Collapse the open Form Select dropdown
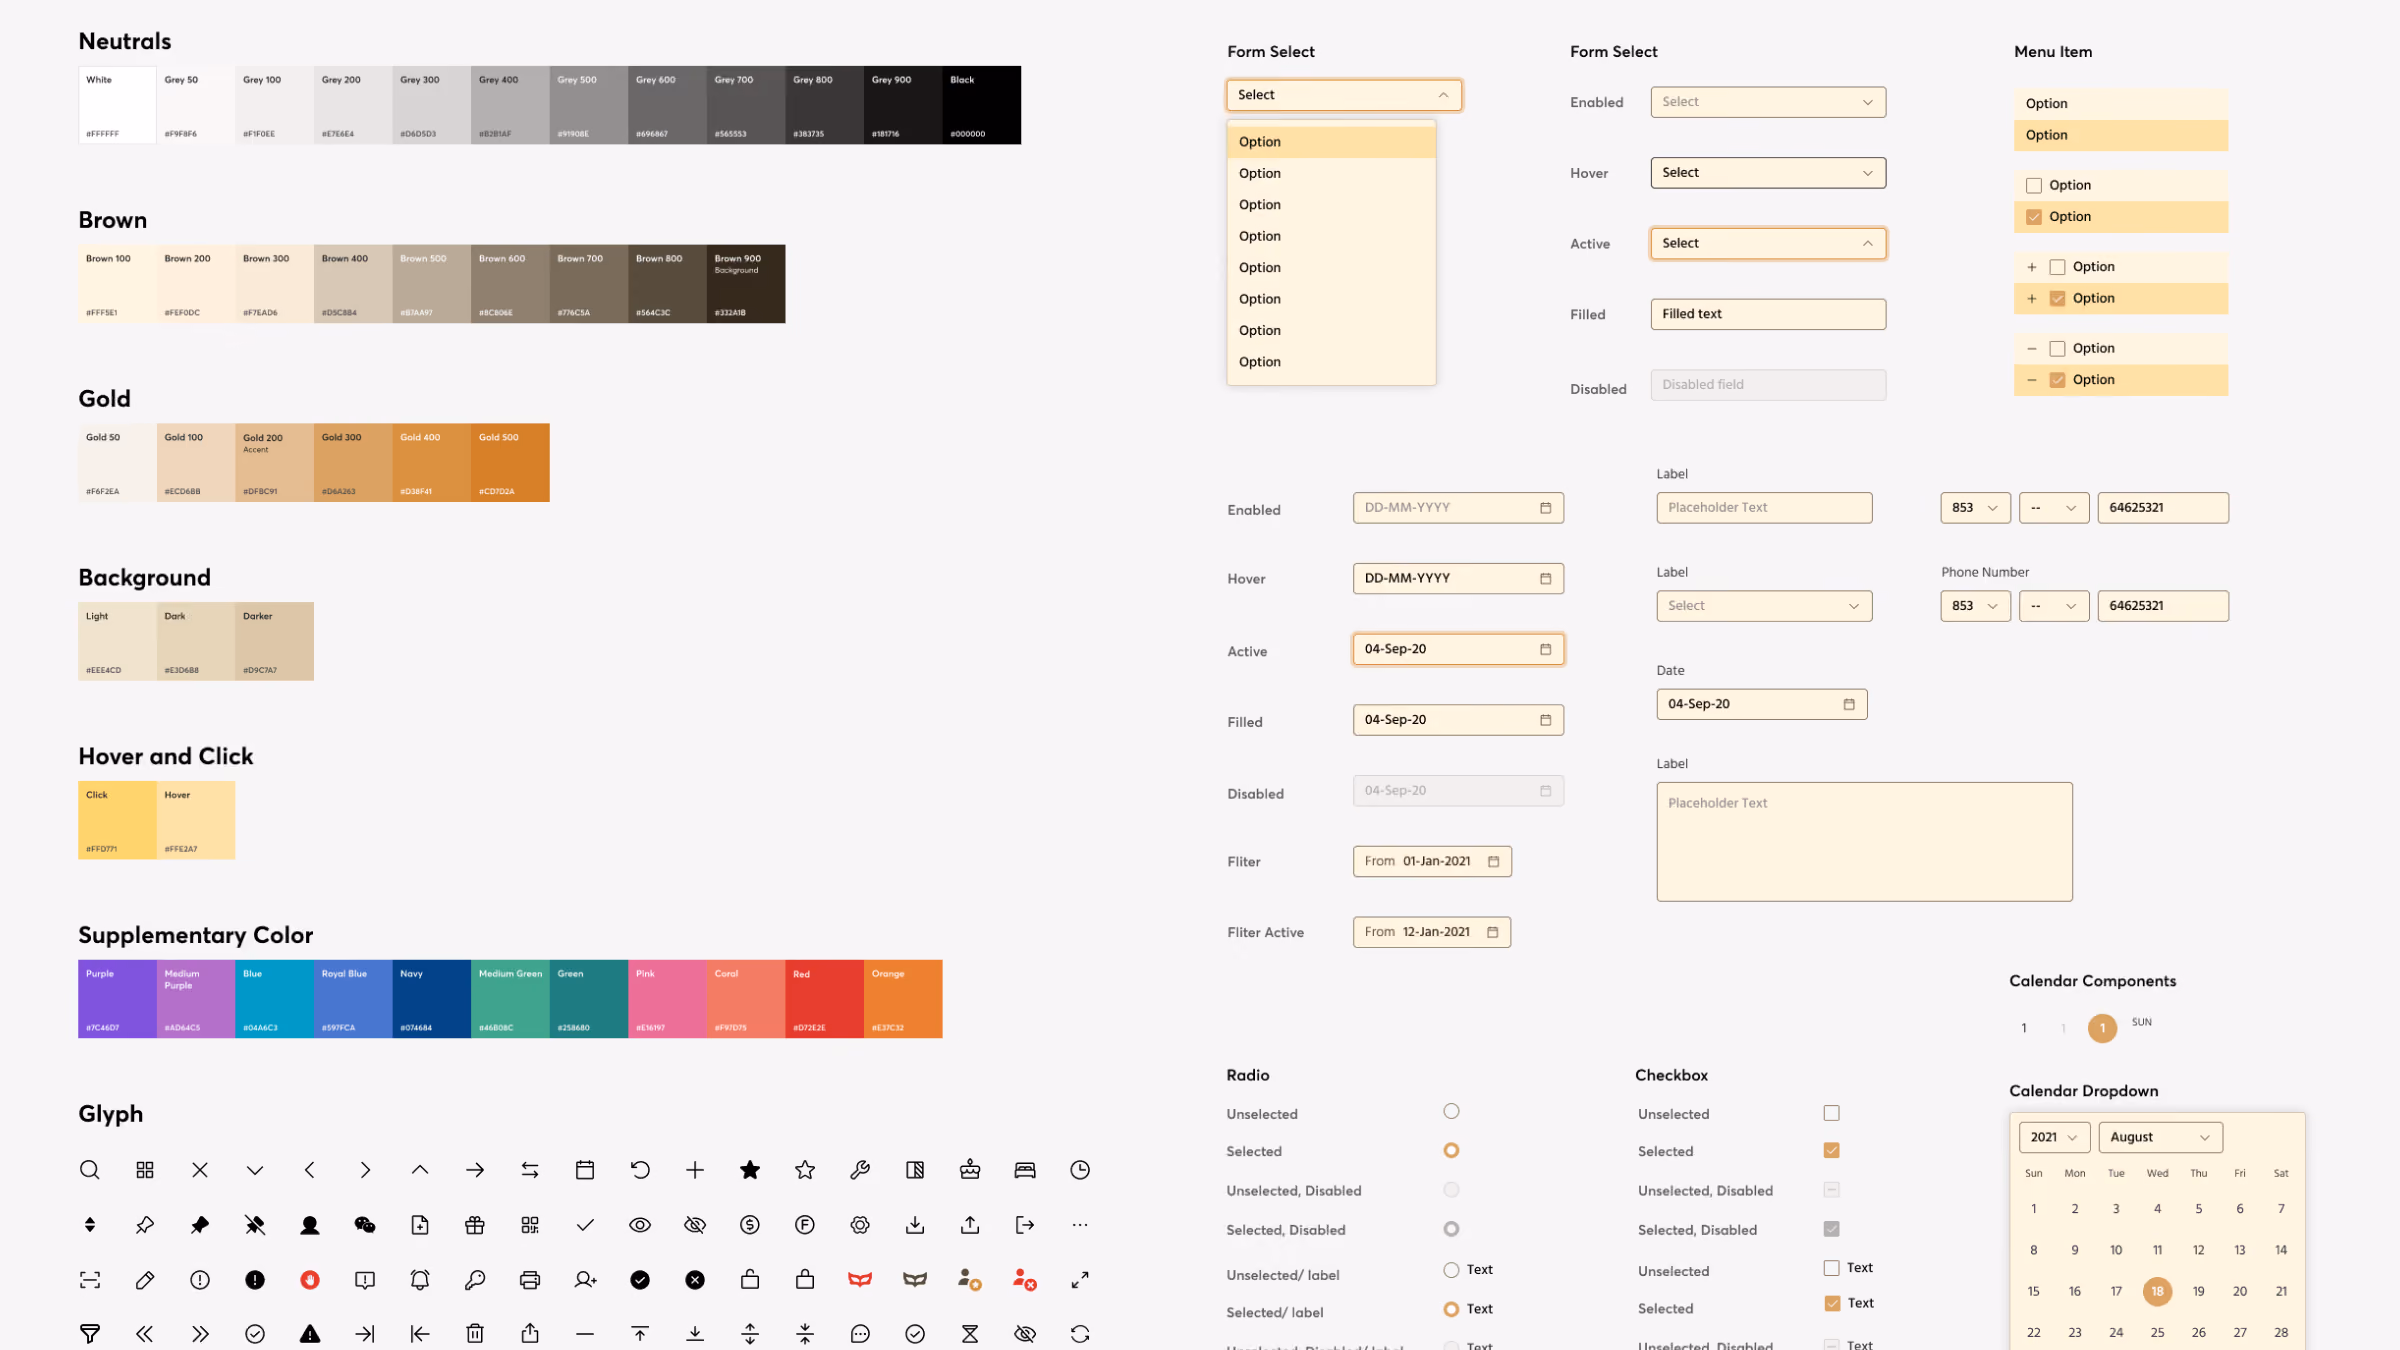Image resolution: width=2400 pixels, height=1350 pixels. pos(1344,95)
